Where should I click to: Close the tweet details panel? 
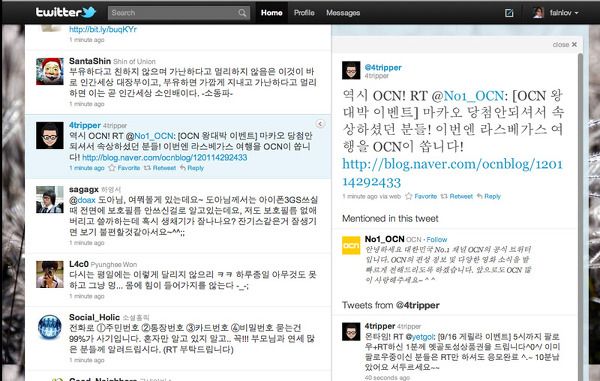point(565,44)
